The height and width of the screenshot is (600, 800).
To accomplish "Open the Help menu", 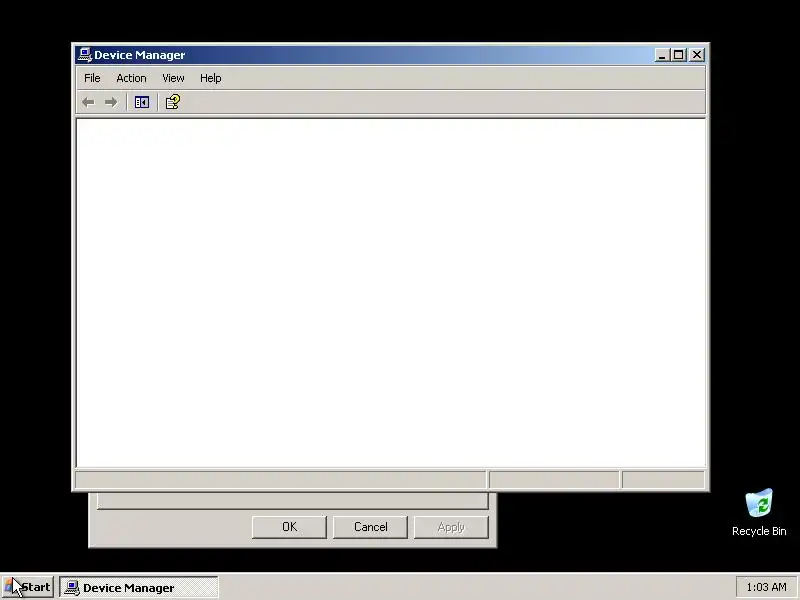I will [x=210, y=78].
